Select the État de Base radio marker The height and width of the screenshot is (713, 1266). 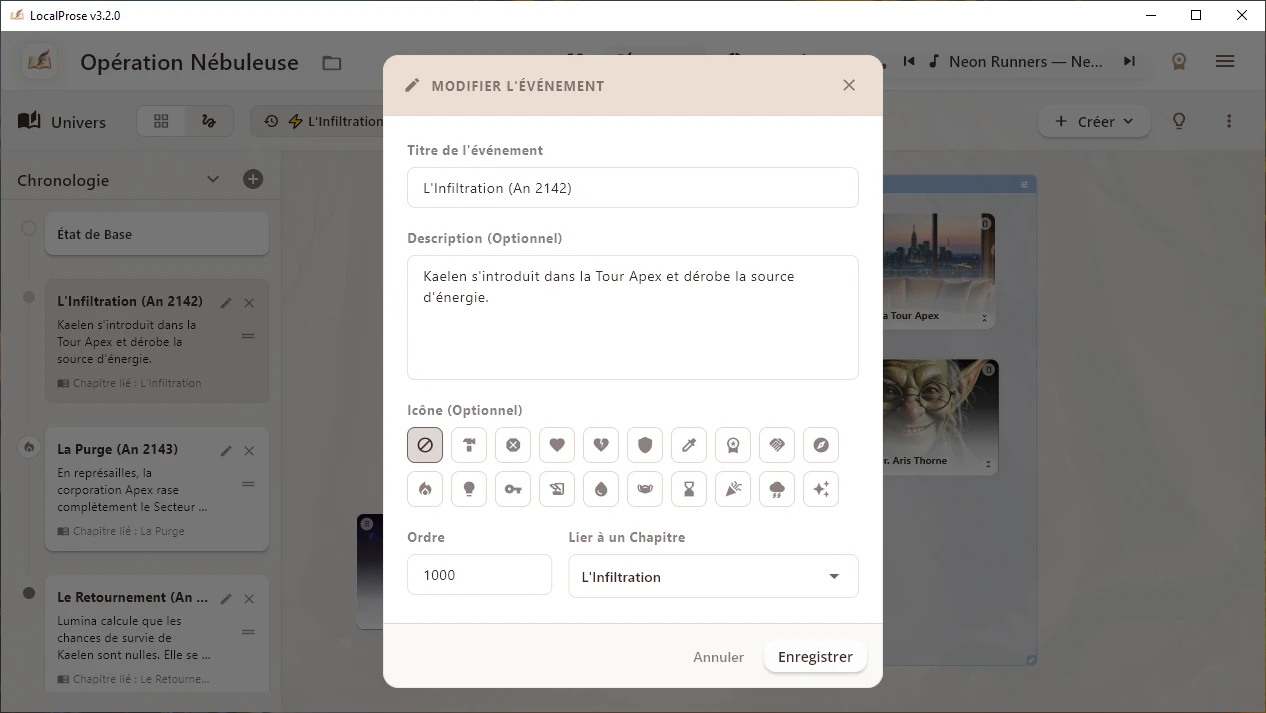(x=29, y=228)
